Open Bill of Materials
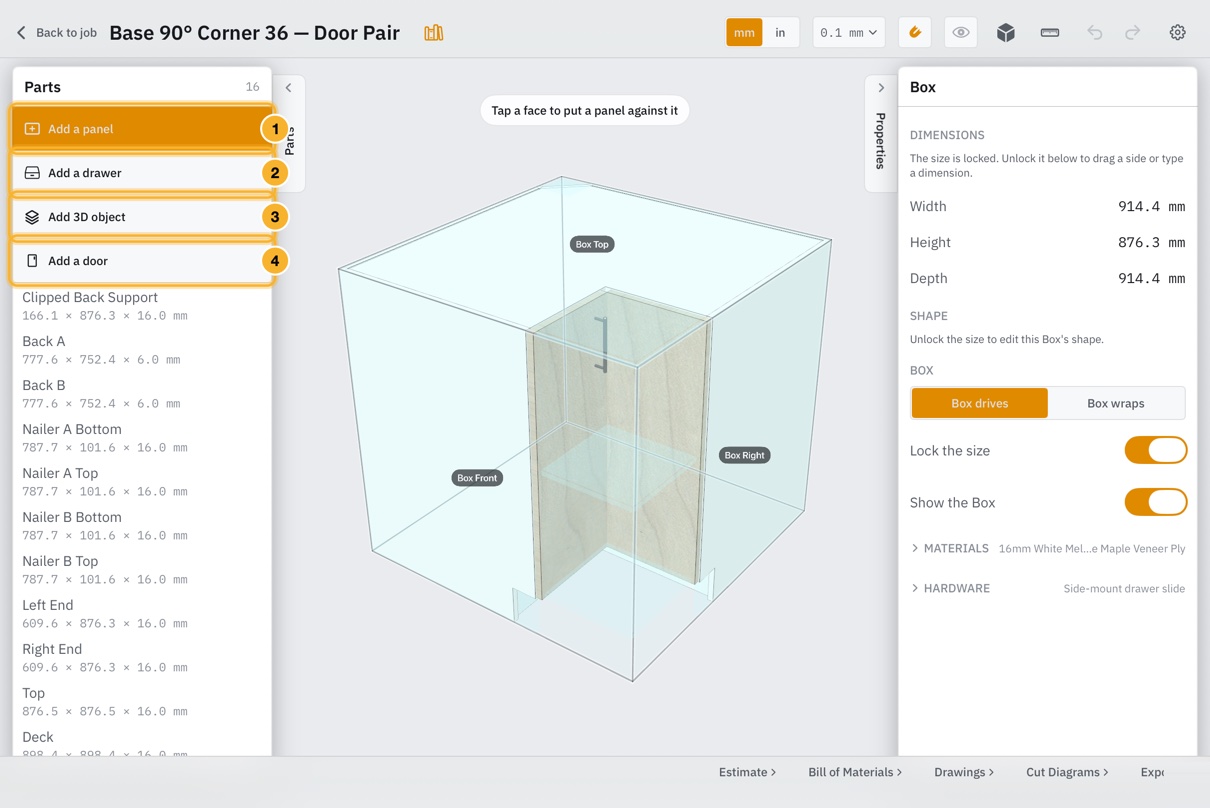 pyautogui.click(x=855, y=772)
